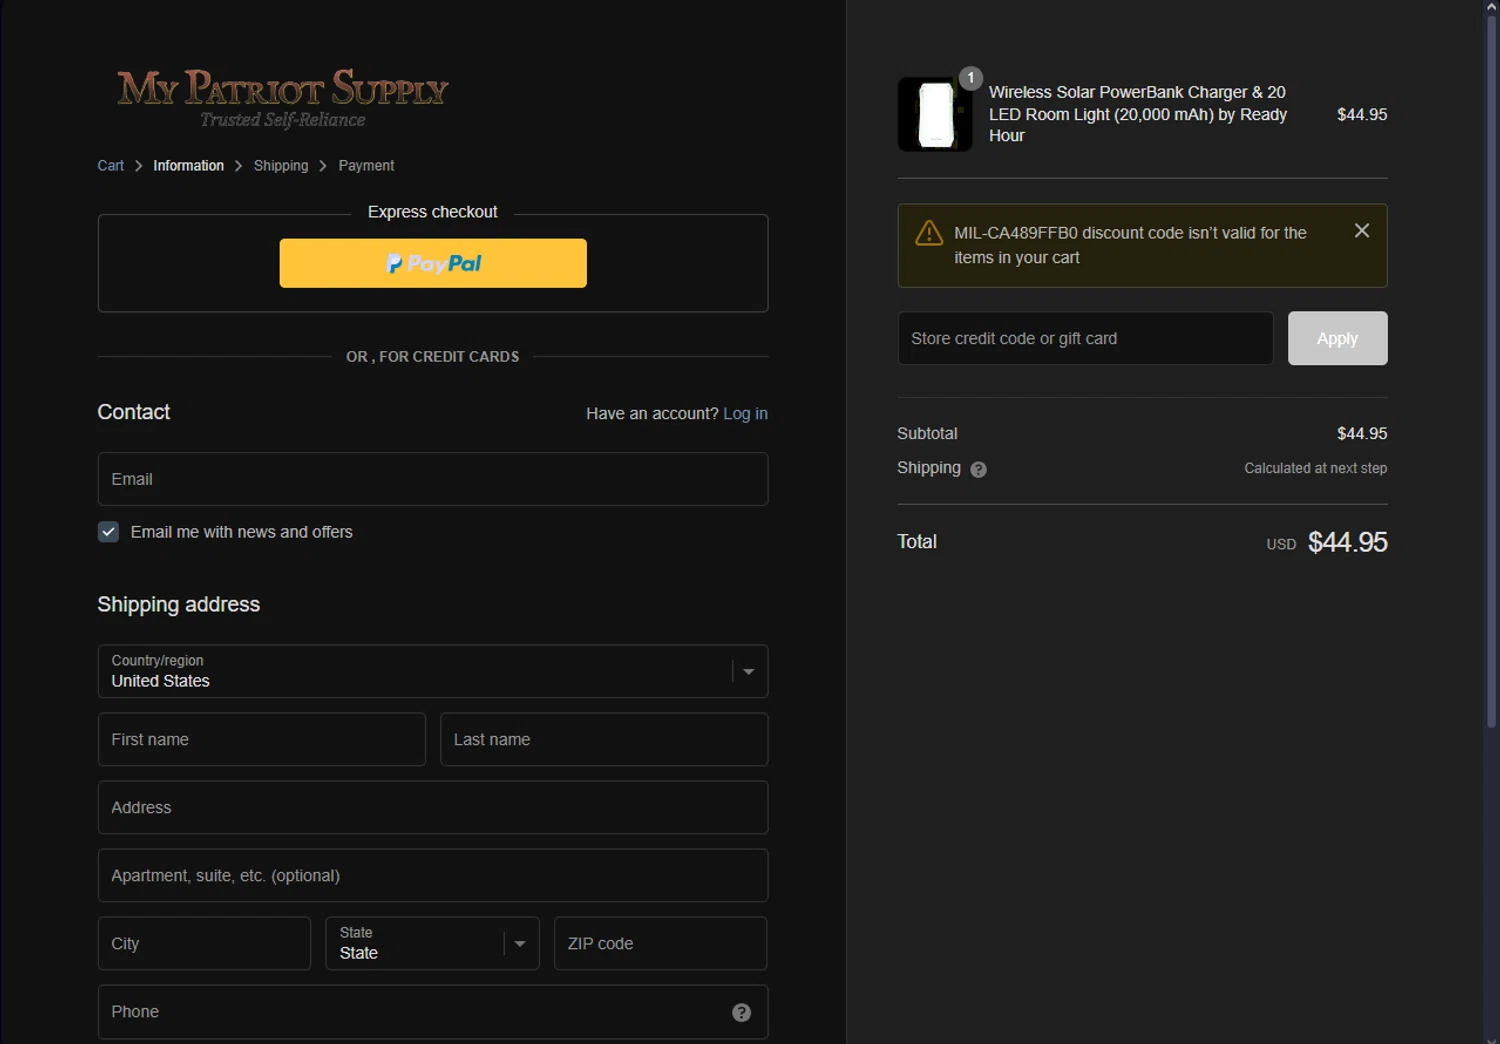
Task: Select the Shipping breadcrumb step
Action: (x=281, y=166)
